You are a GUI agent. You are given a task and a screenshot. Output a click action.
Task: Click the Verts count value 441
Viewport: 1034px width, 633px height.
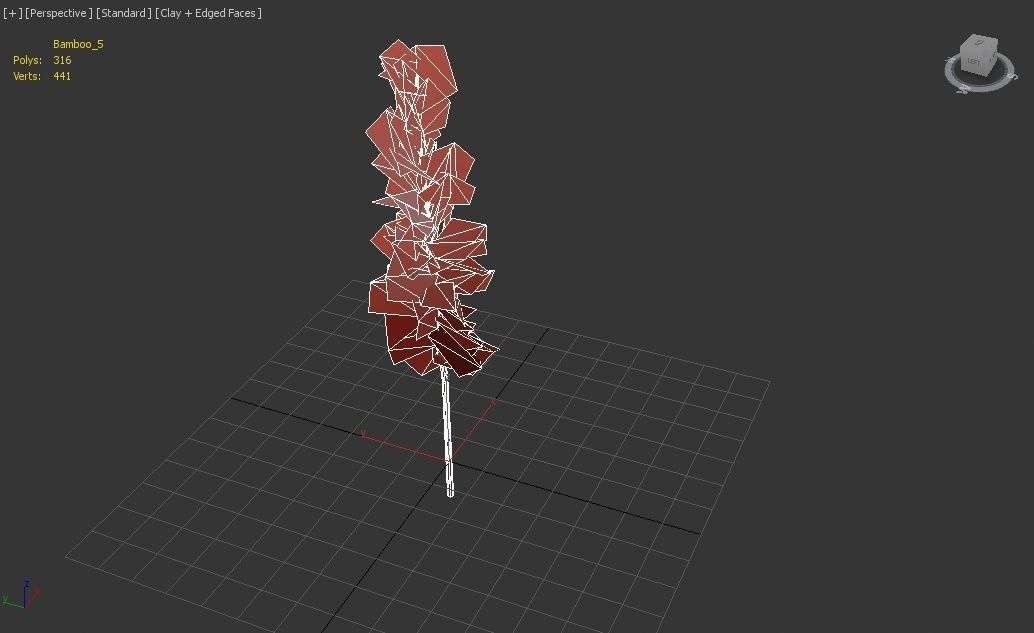62,76
